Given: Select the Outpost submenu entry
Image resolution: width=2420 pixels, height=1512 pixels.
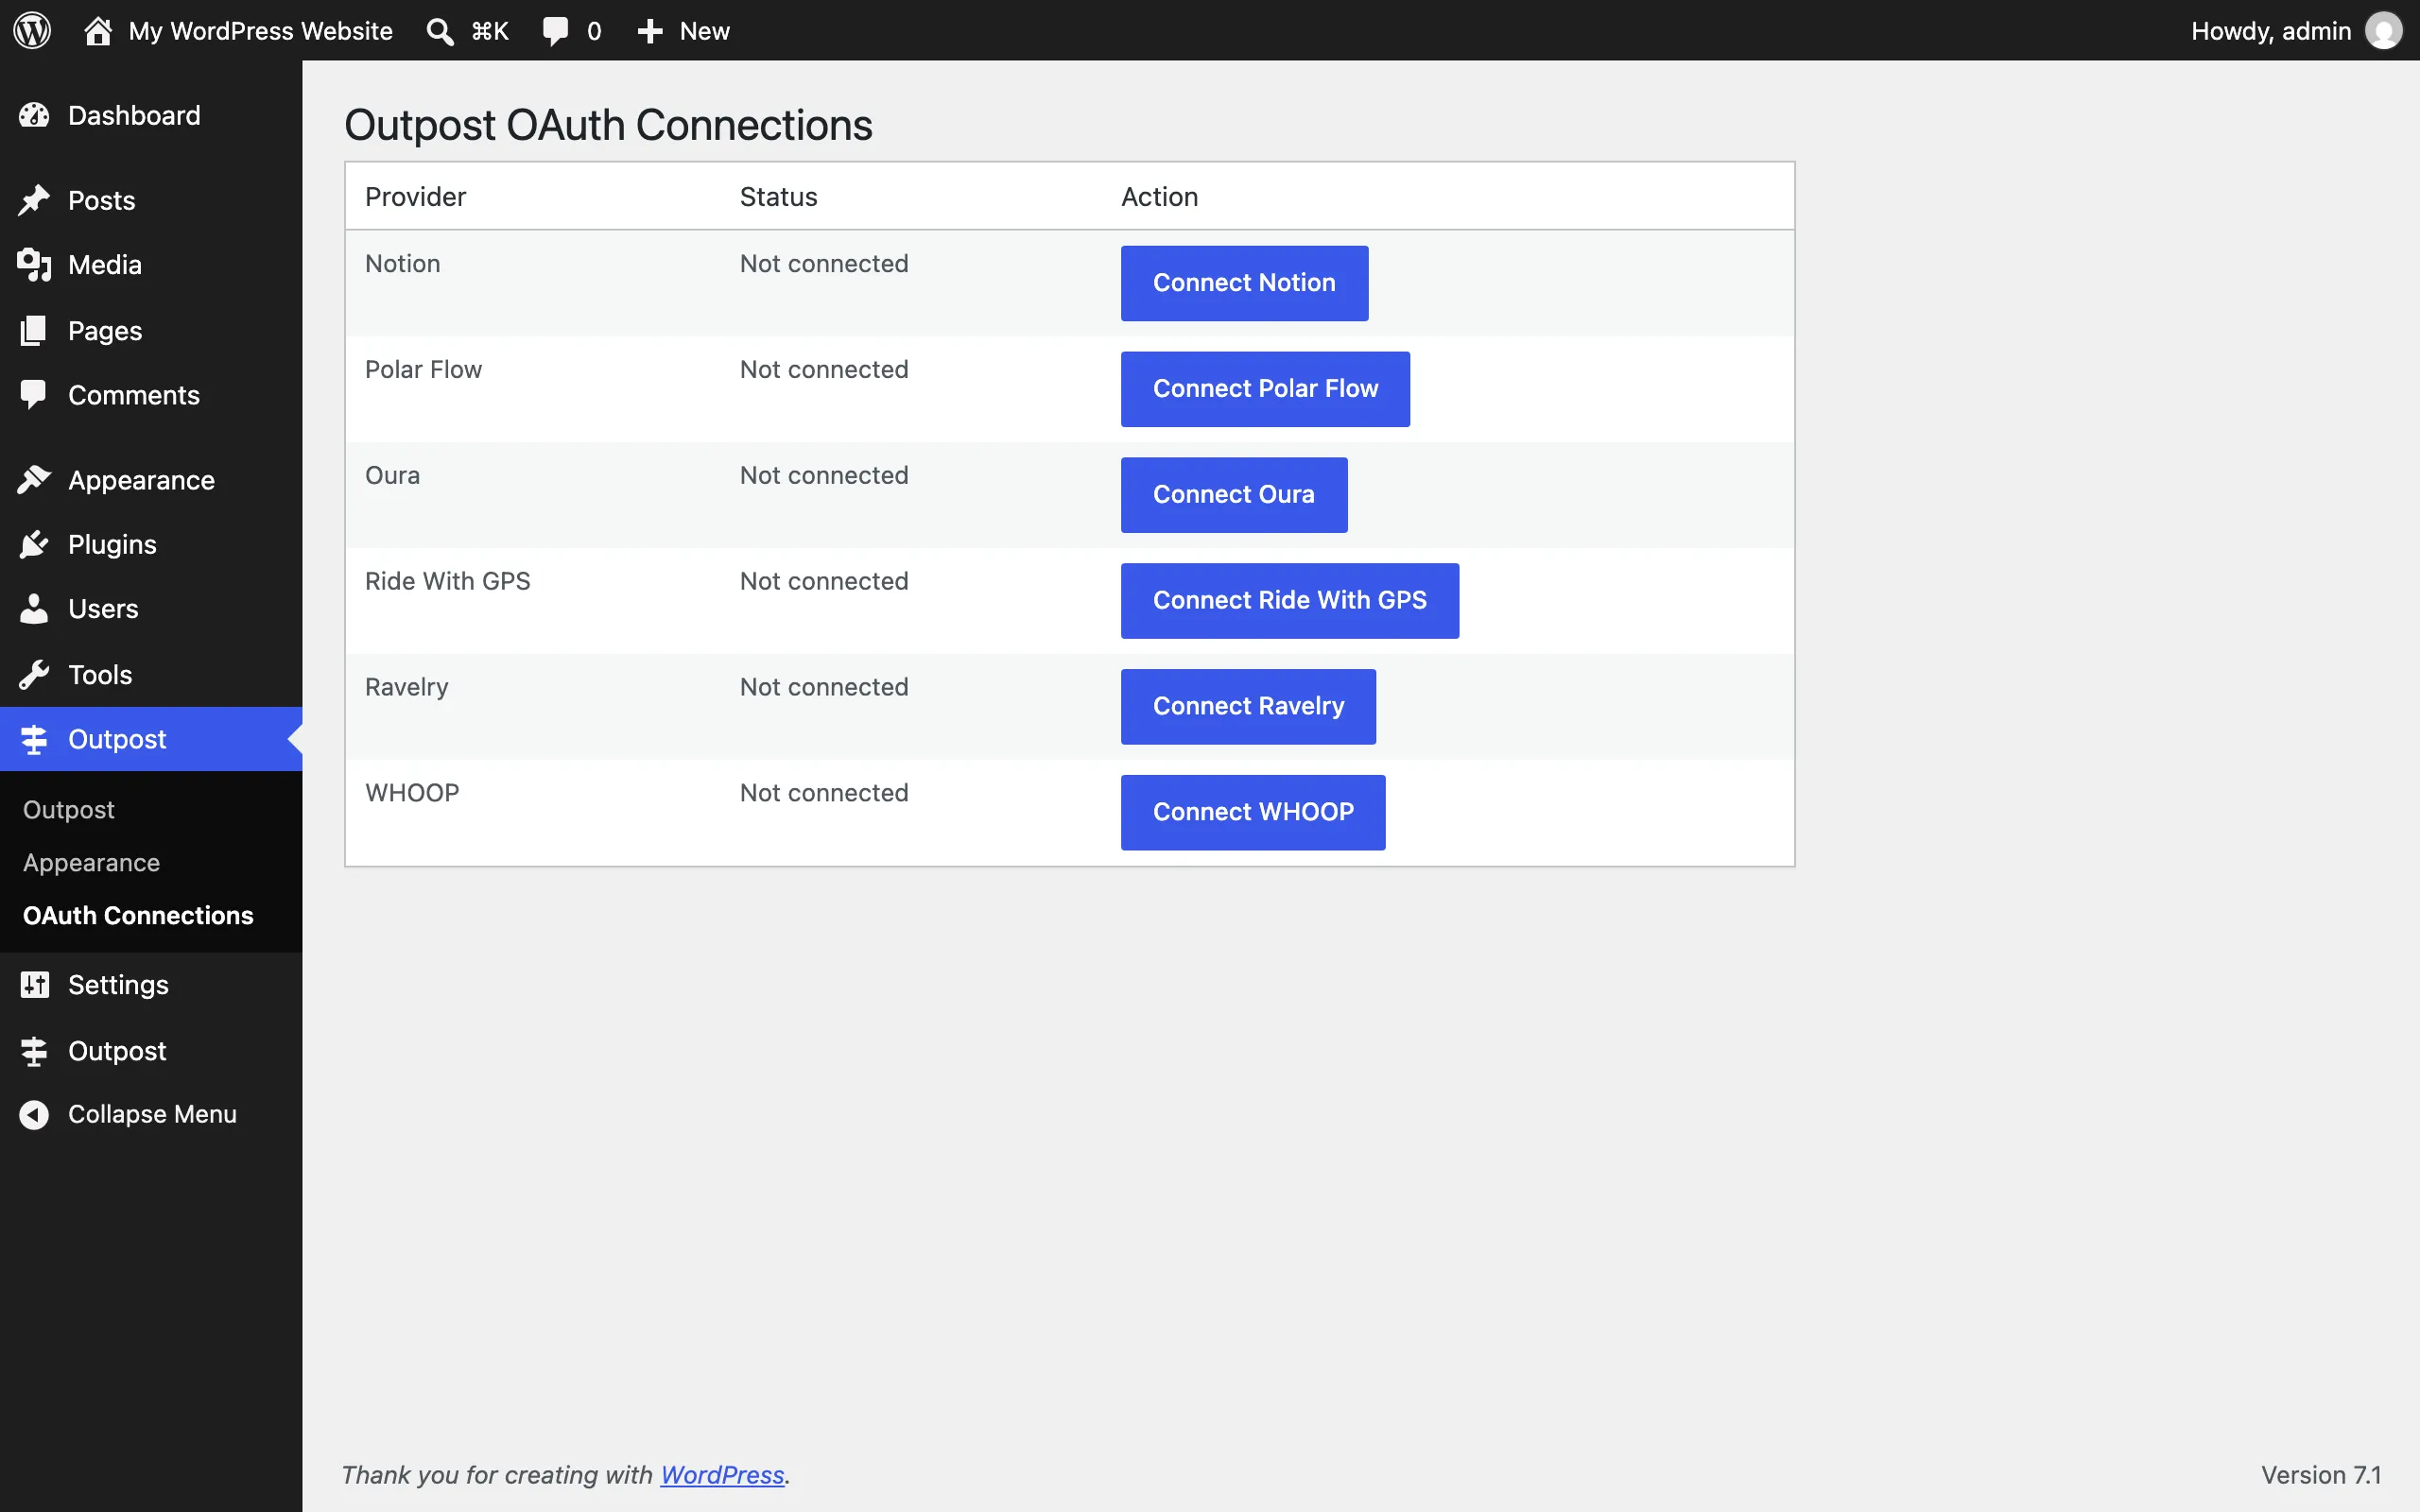Looking at the screenshot, I should coord(69,809).
